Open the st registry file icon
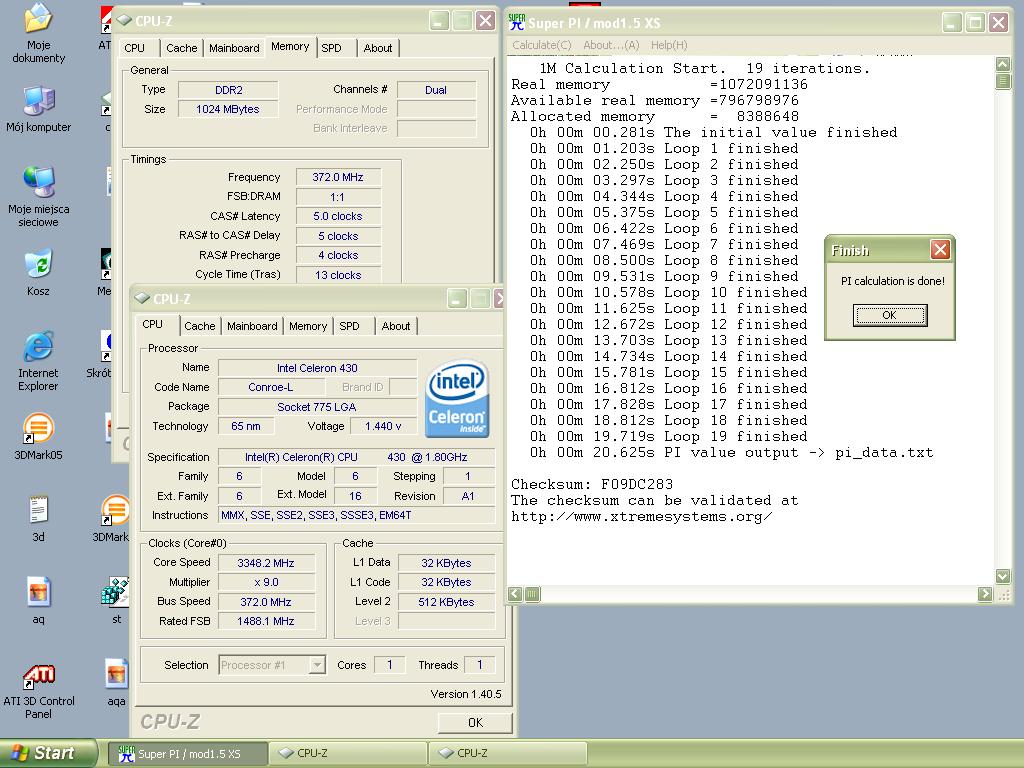The height and width of the screenshot is (768, 1024). coord(116,601)
